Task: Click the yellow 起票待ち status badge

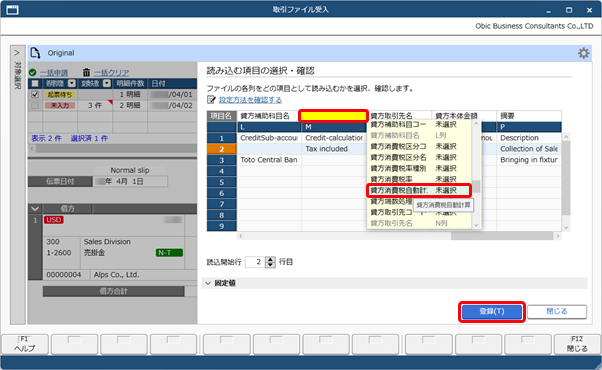Action: tap(60, 94)
